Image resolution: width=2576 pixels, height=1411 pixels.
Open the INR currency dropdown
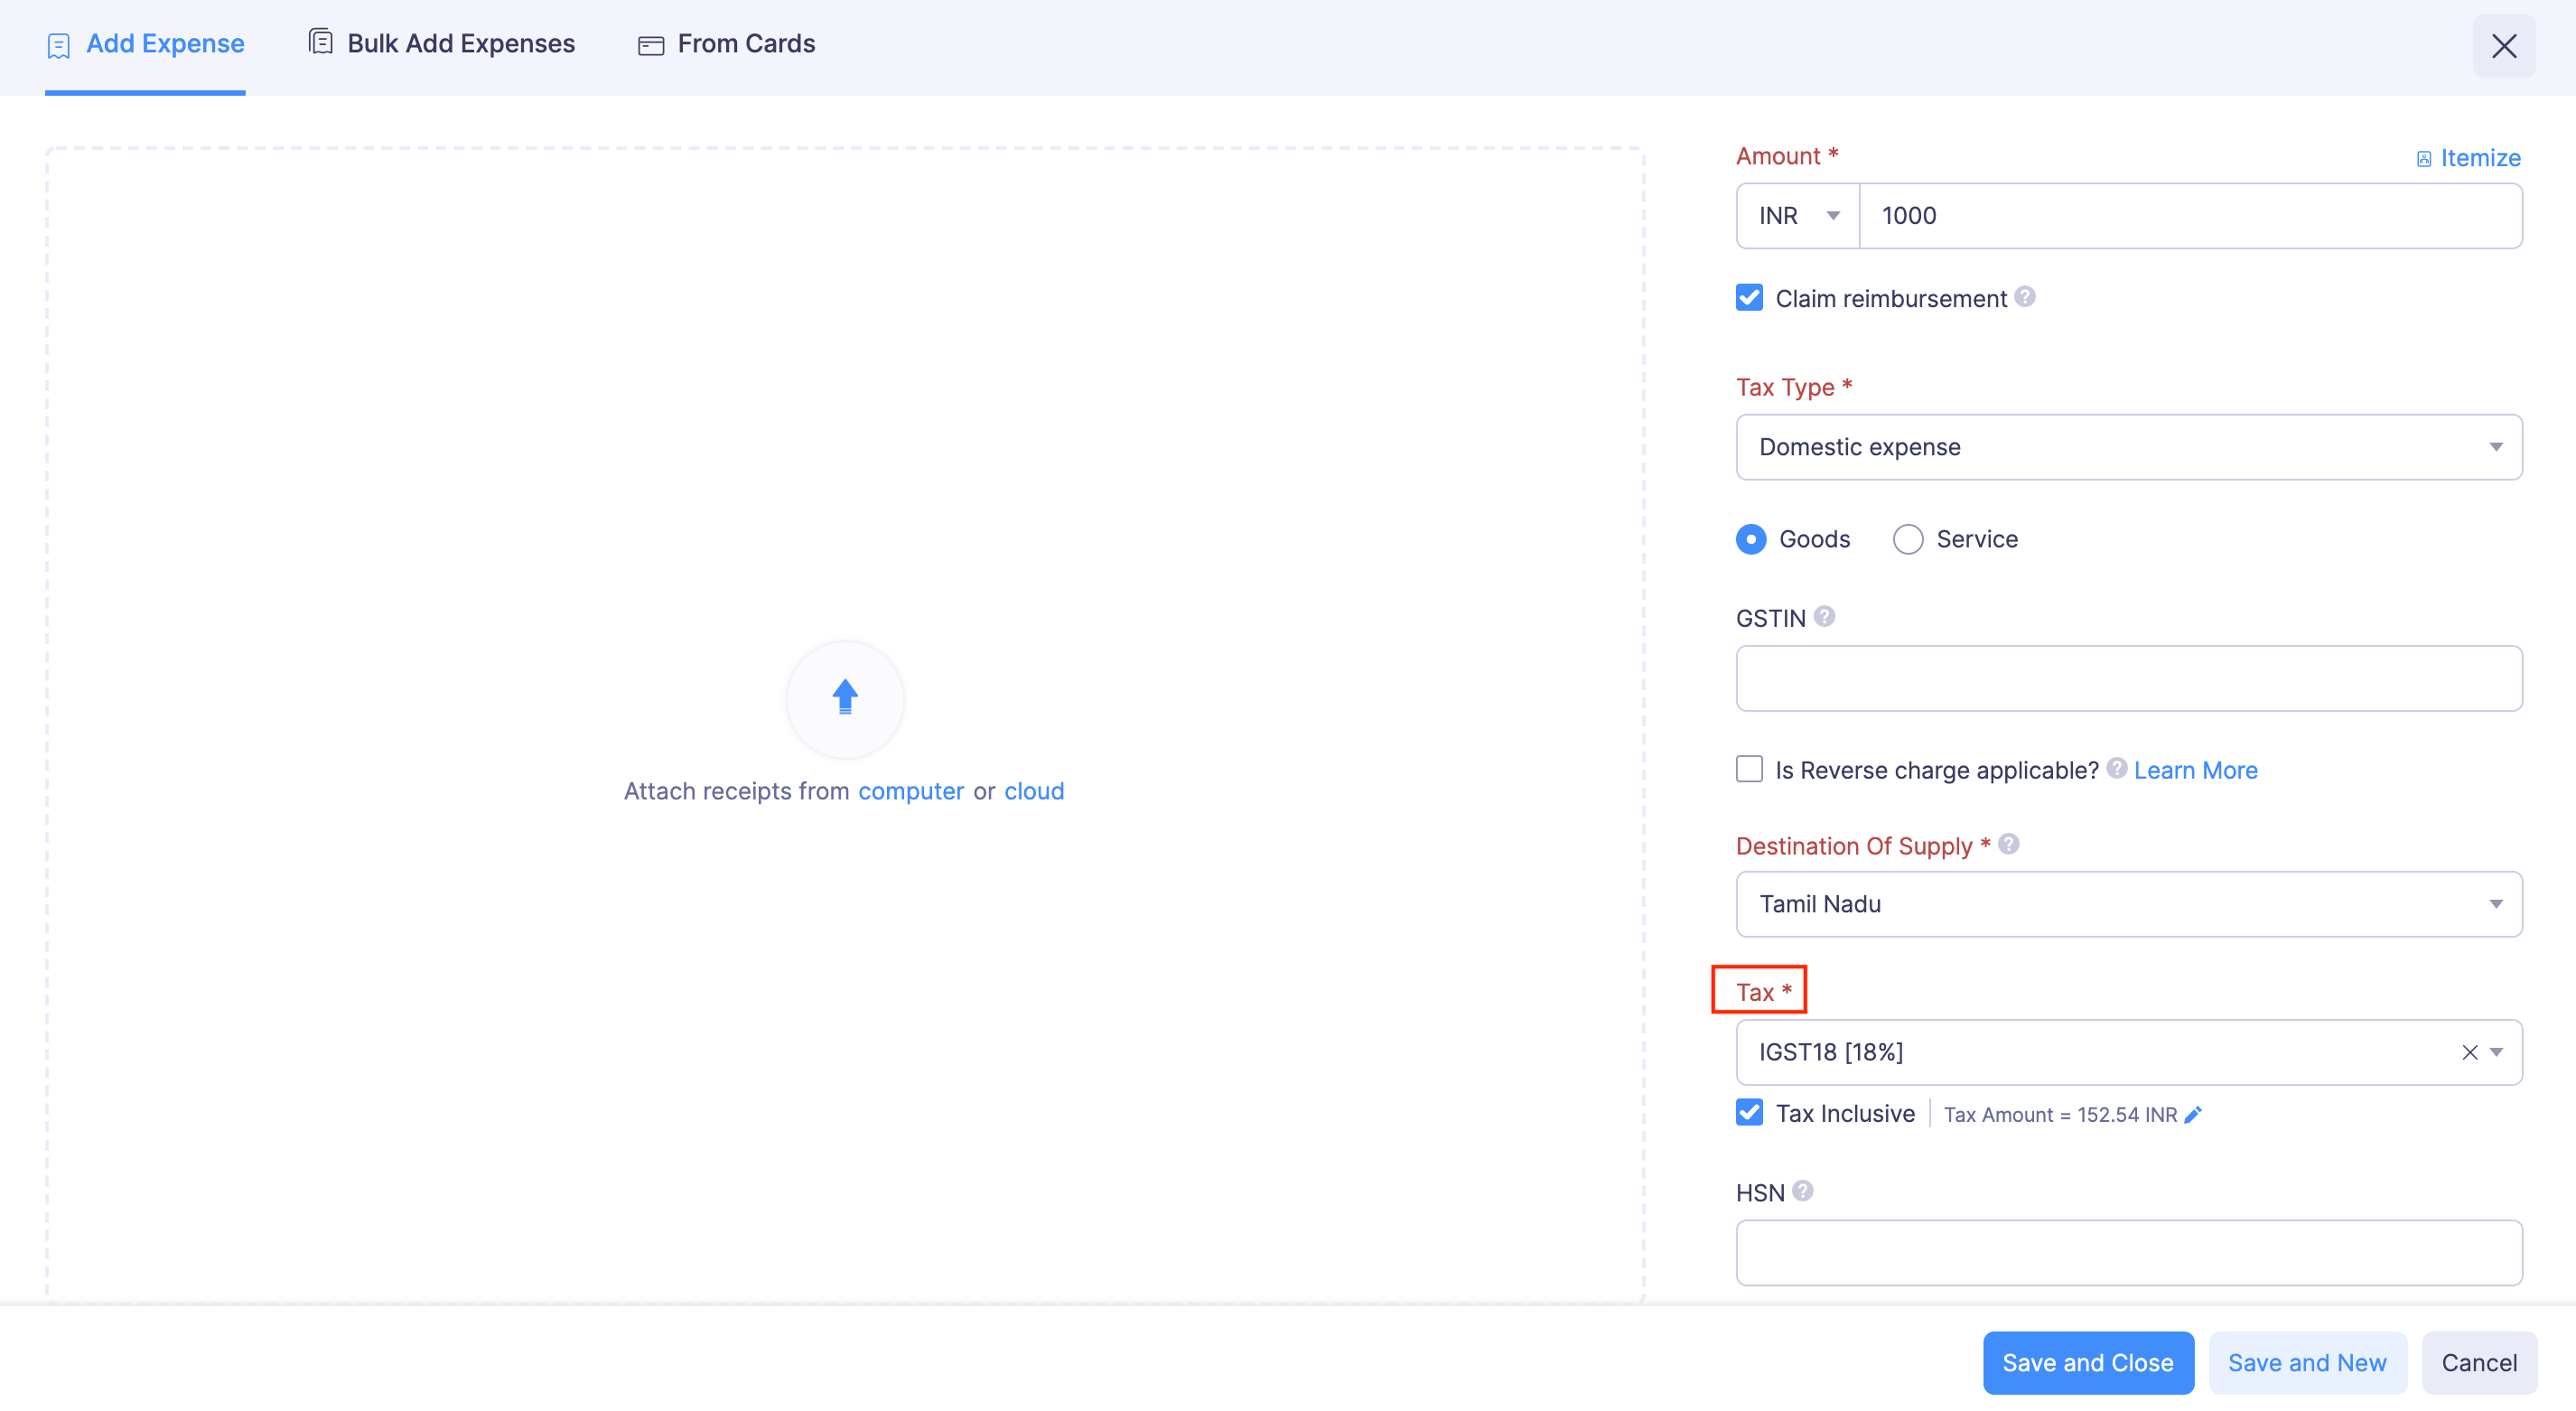(x=1798, y=216)
